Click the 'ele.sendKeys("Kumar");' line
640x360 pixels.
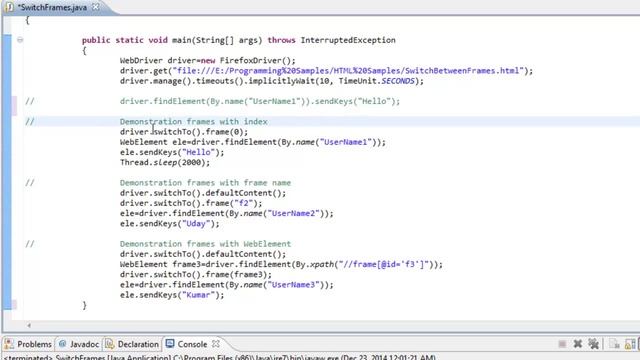coord(172,295)
